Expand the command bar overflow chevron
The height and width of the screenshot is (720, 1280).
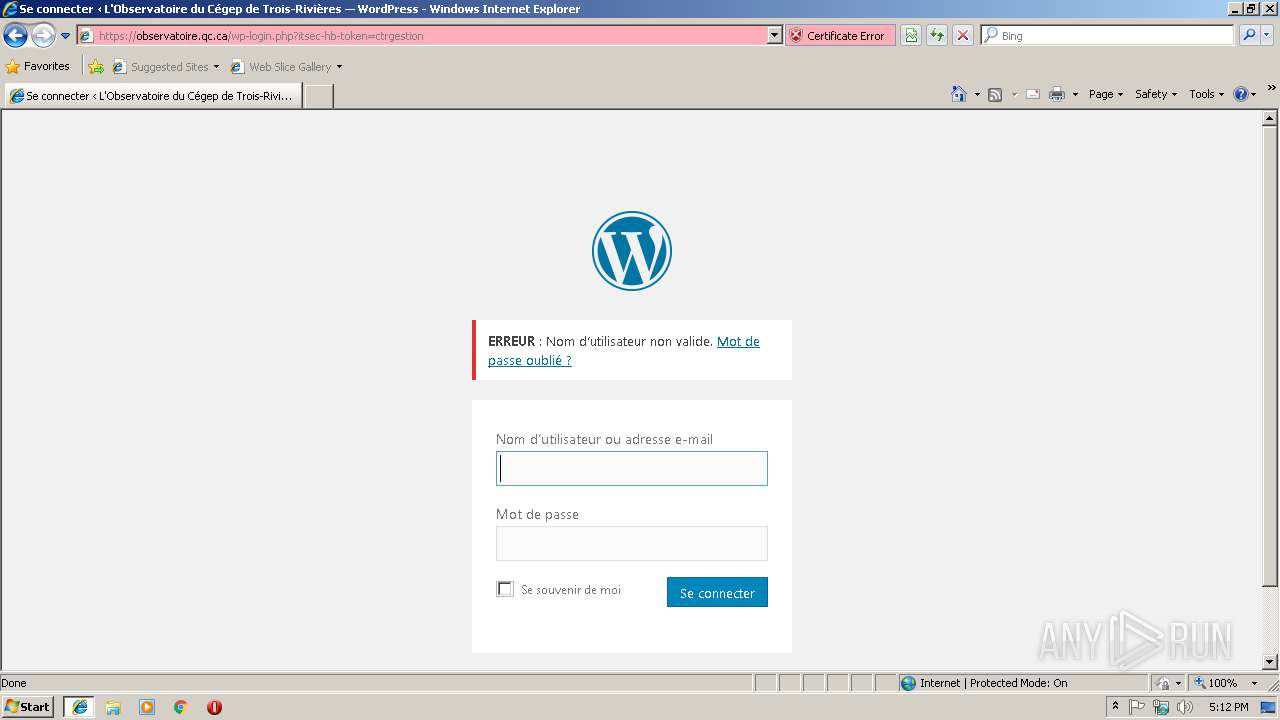1271,88
